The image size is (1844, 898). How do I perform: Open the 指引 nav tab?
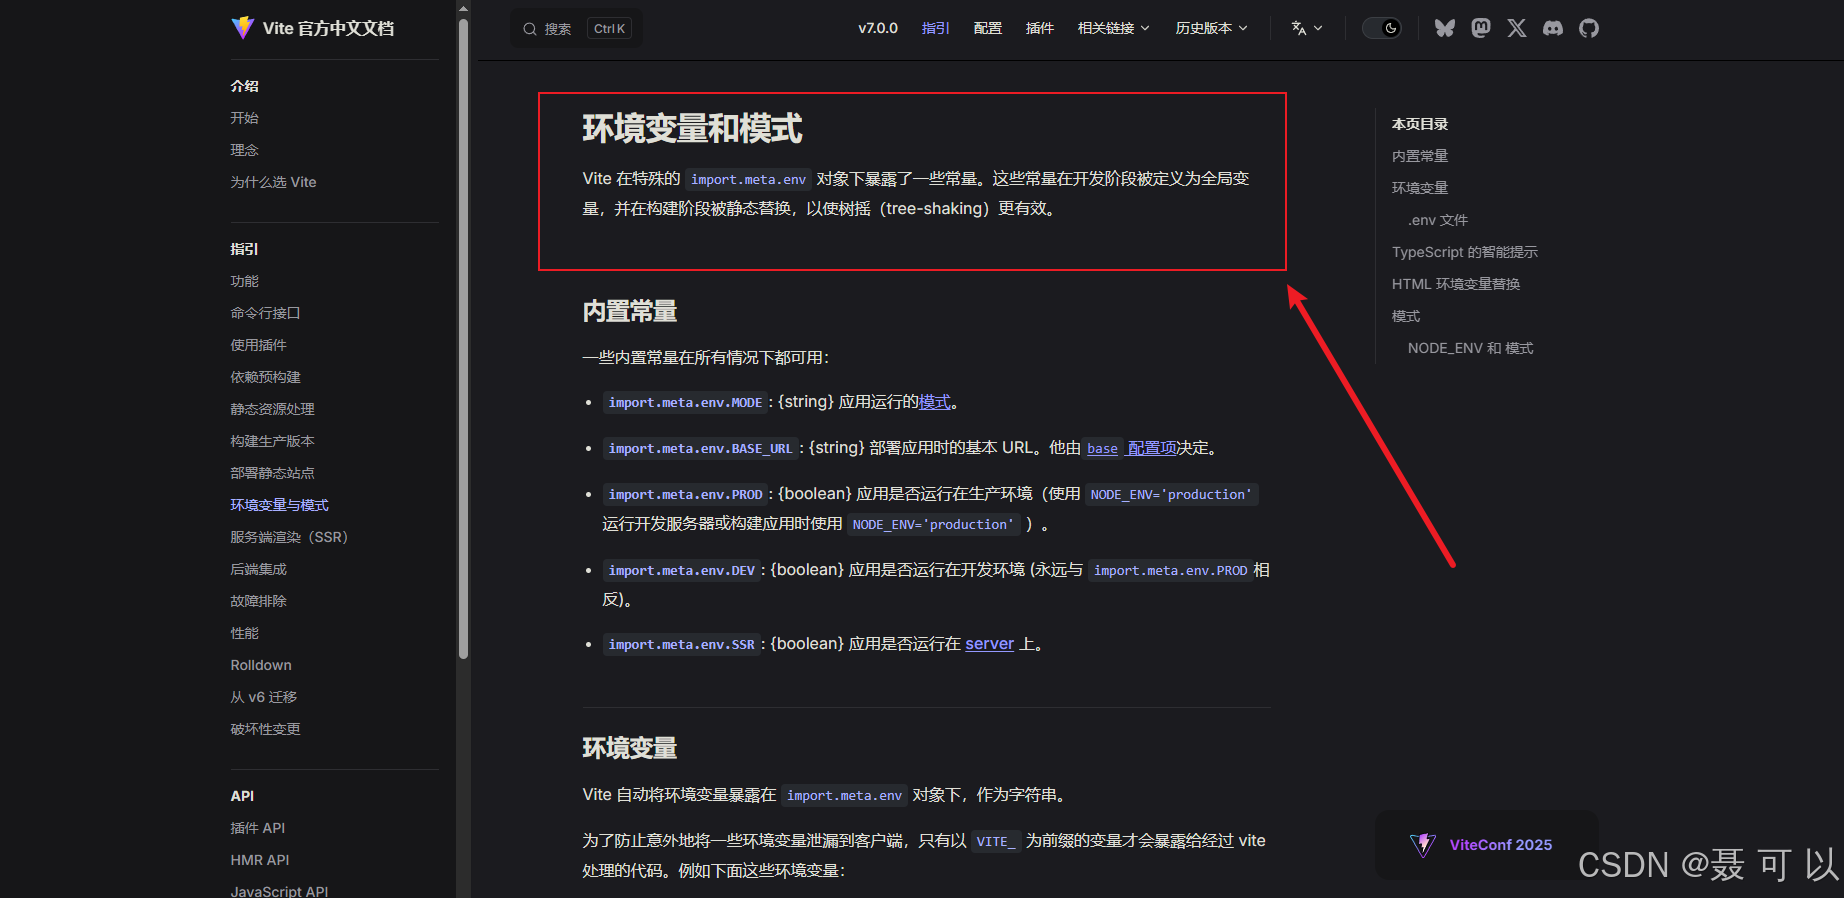pos(936,28)
